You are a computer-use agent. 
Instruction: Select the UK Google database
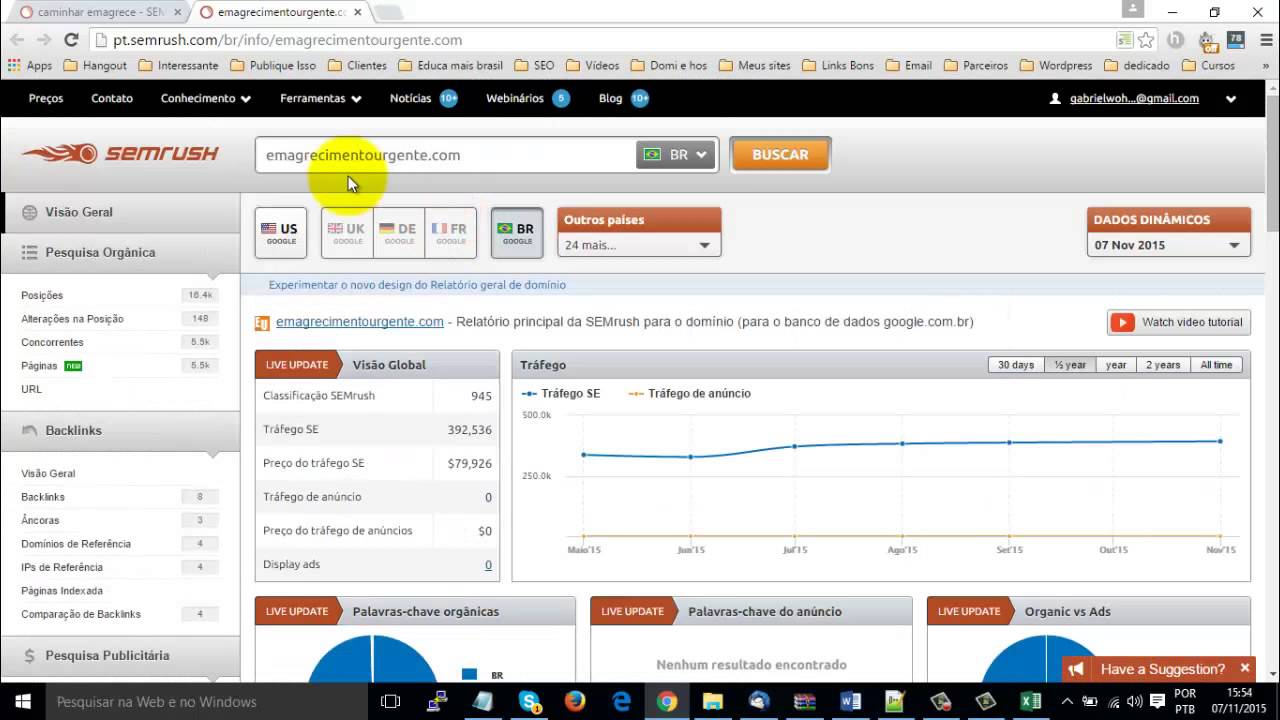coord(347,233)
